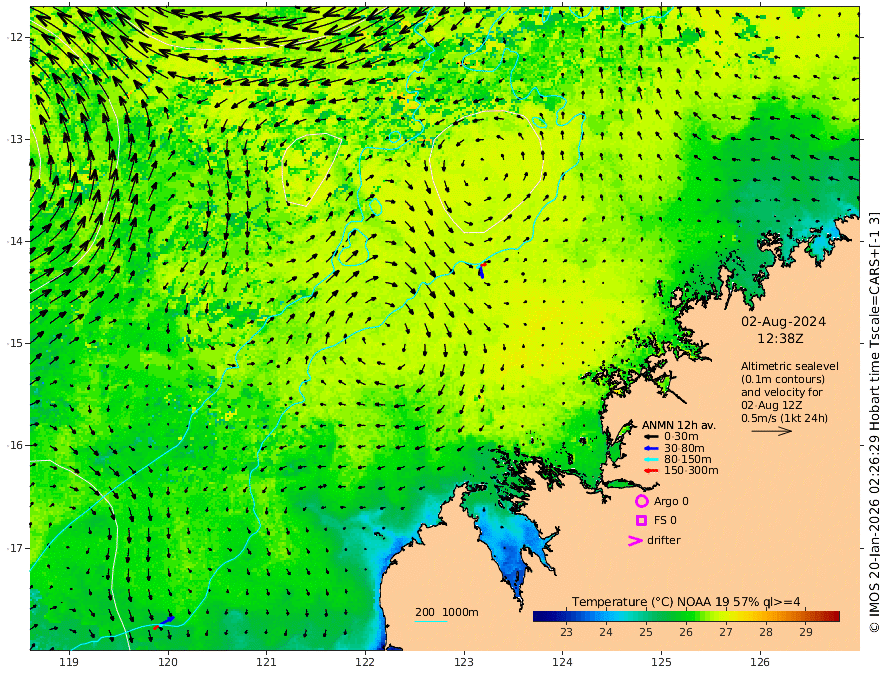880x680 pixels.
Task: Click the green middle of temperature colorbar
Action: (686, 617)
